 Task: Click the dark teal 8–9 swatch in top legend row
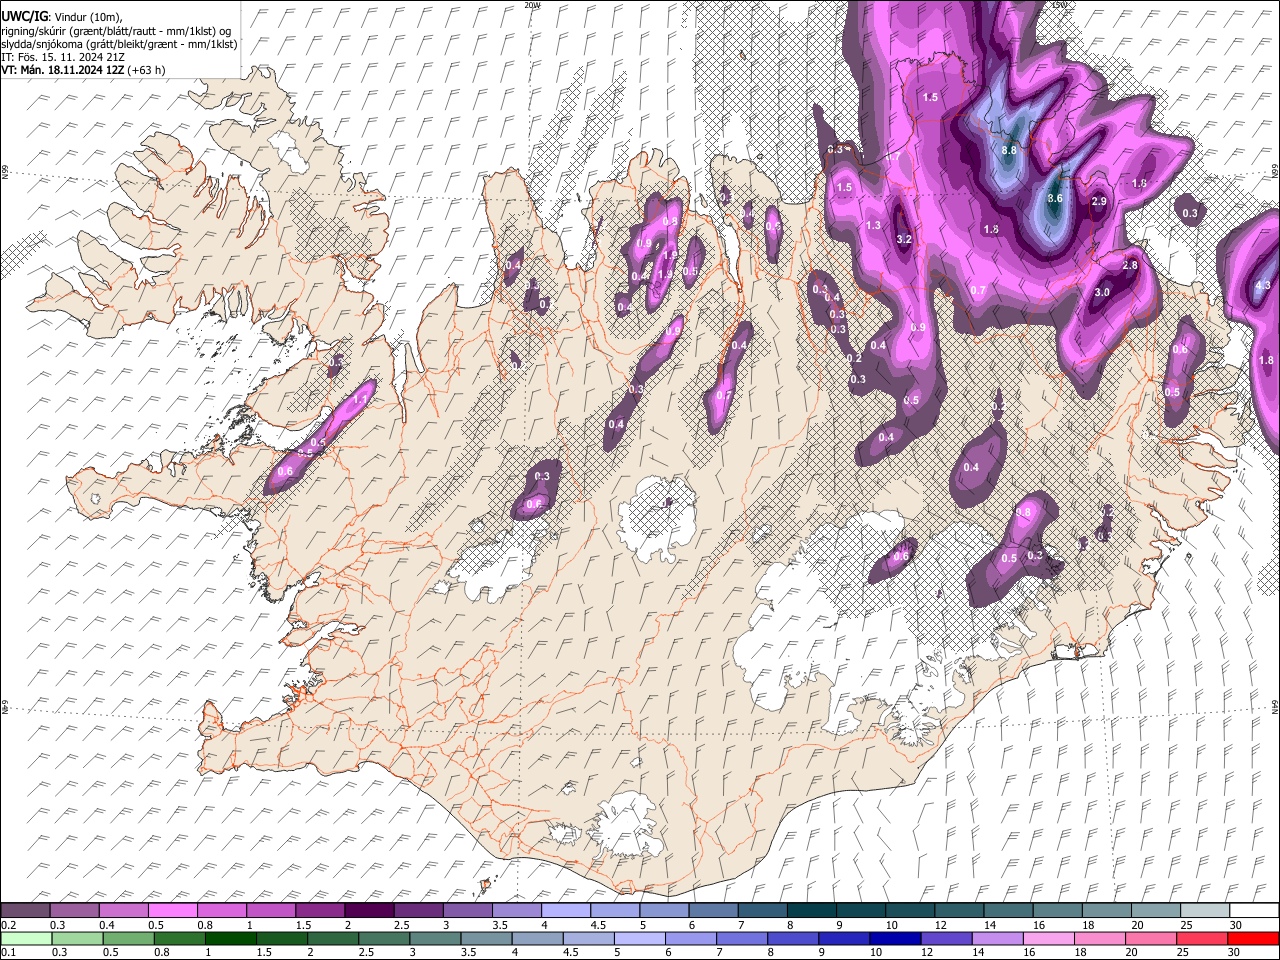pyautogui.click(x=812, y=911)
